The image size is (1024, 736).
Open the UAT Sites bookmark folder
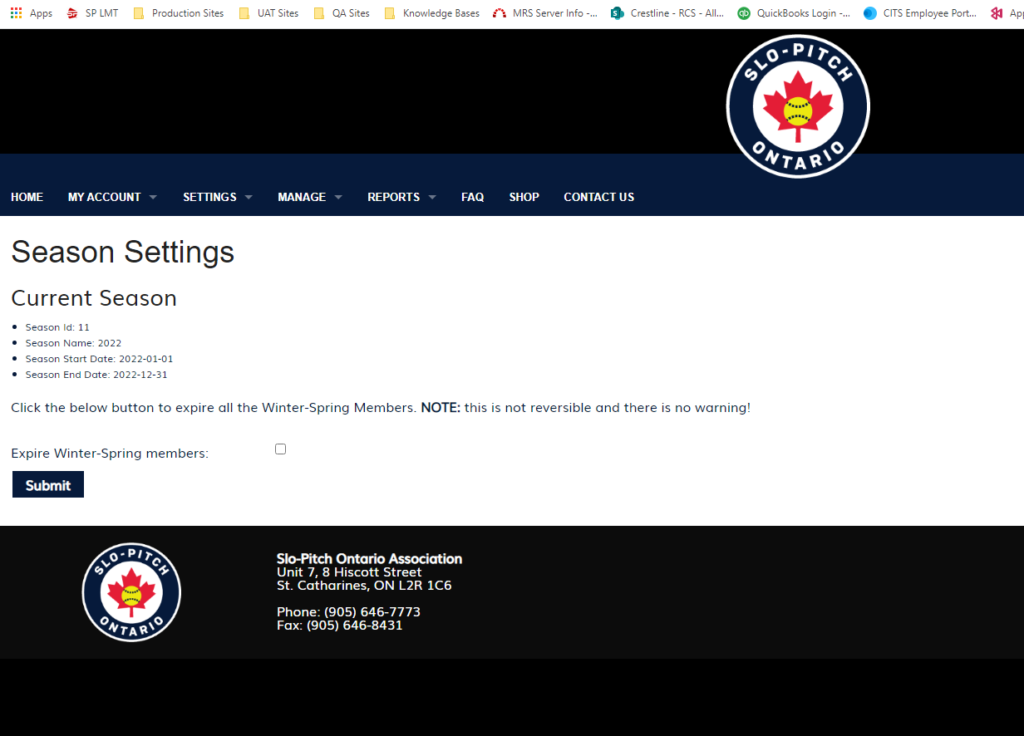click(x=269, y=13)
